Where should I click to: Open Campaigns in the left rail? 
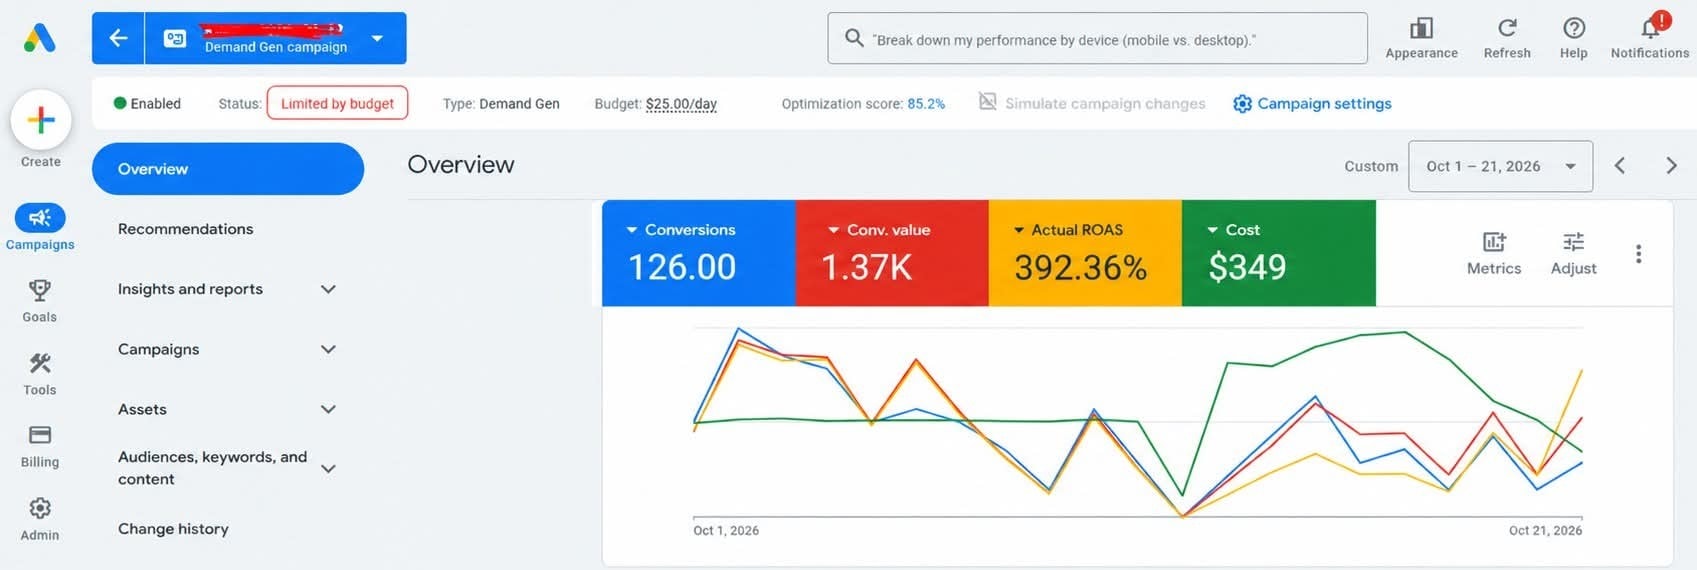coord(40,228)
